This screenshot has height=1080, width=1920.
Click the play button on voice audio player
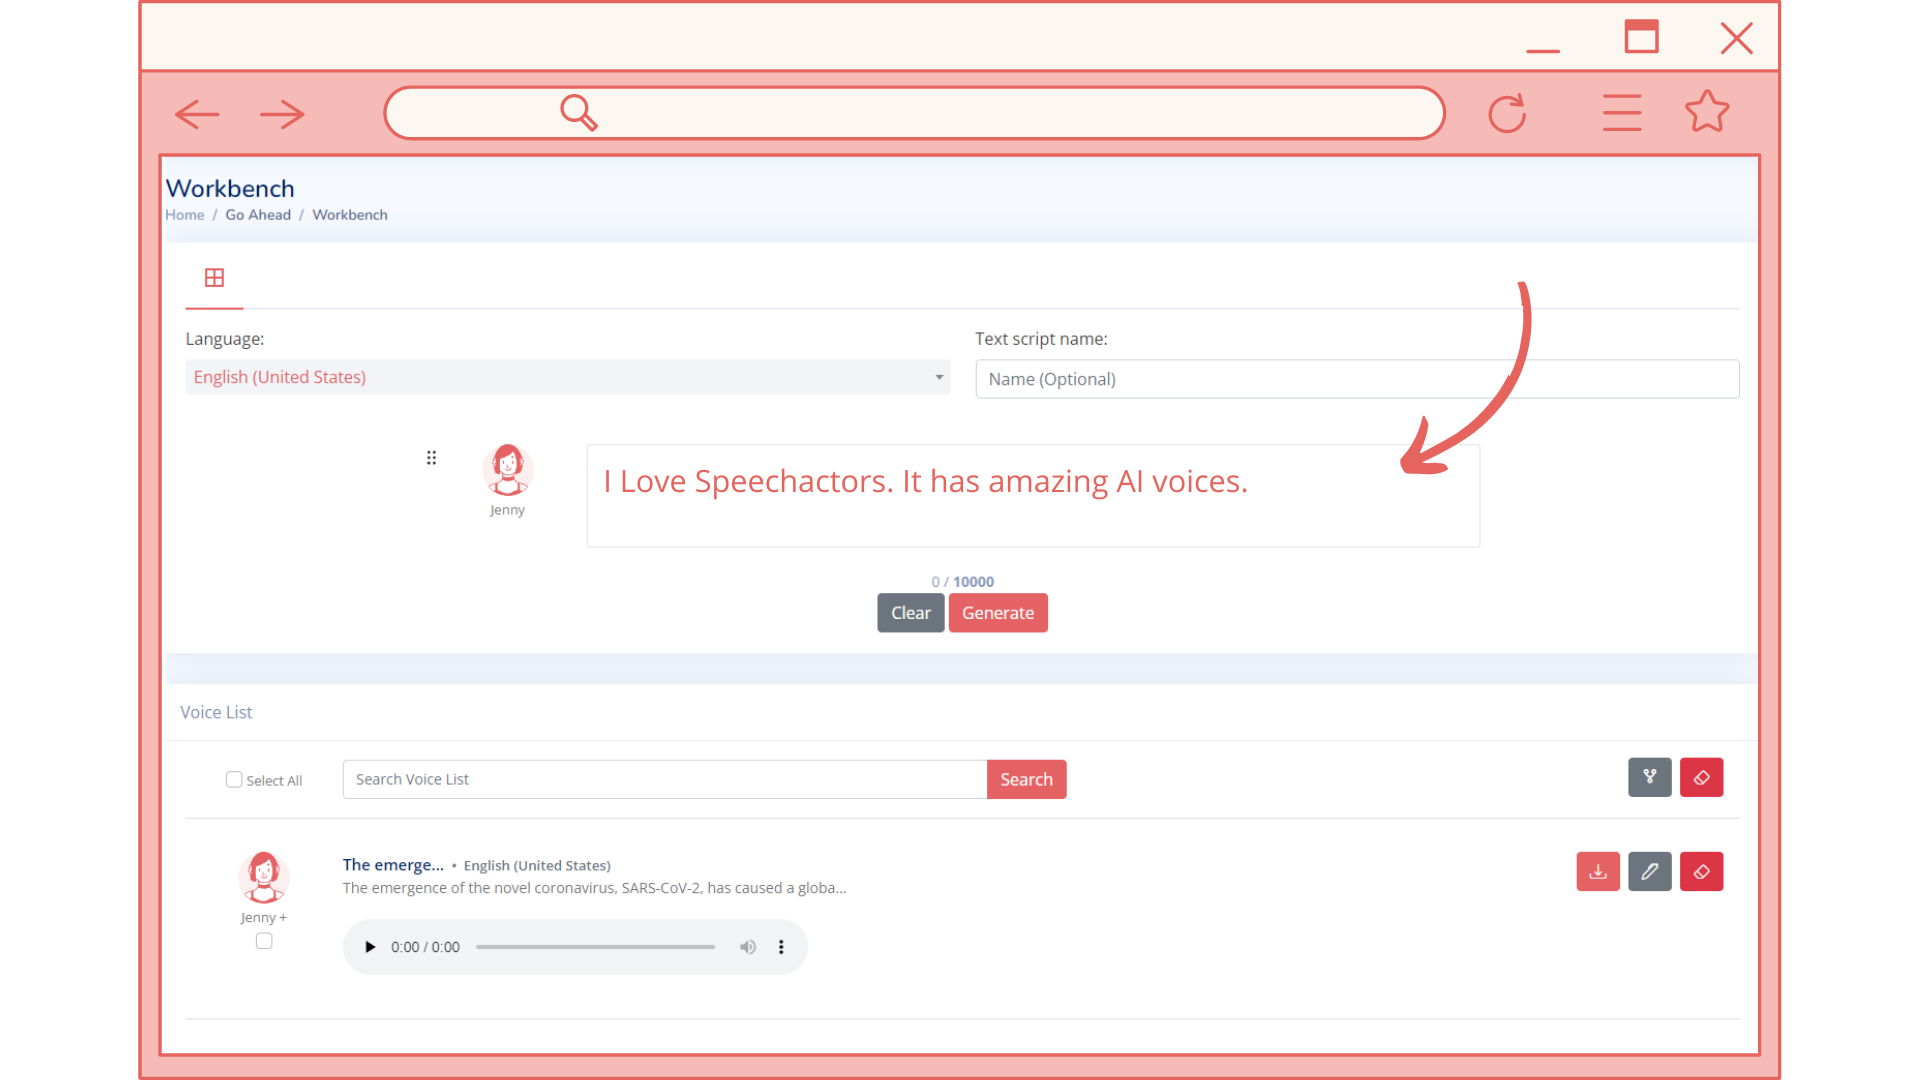(x=371, y=947)
